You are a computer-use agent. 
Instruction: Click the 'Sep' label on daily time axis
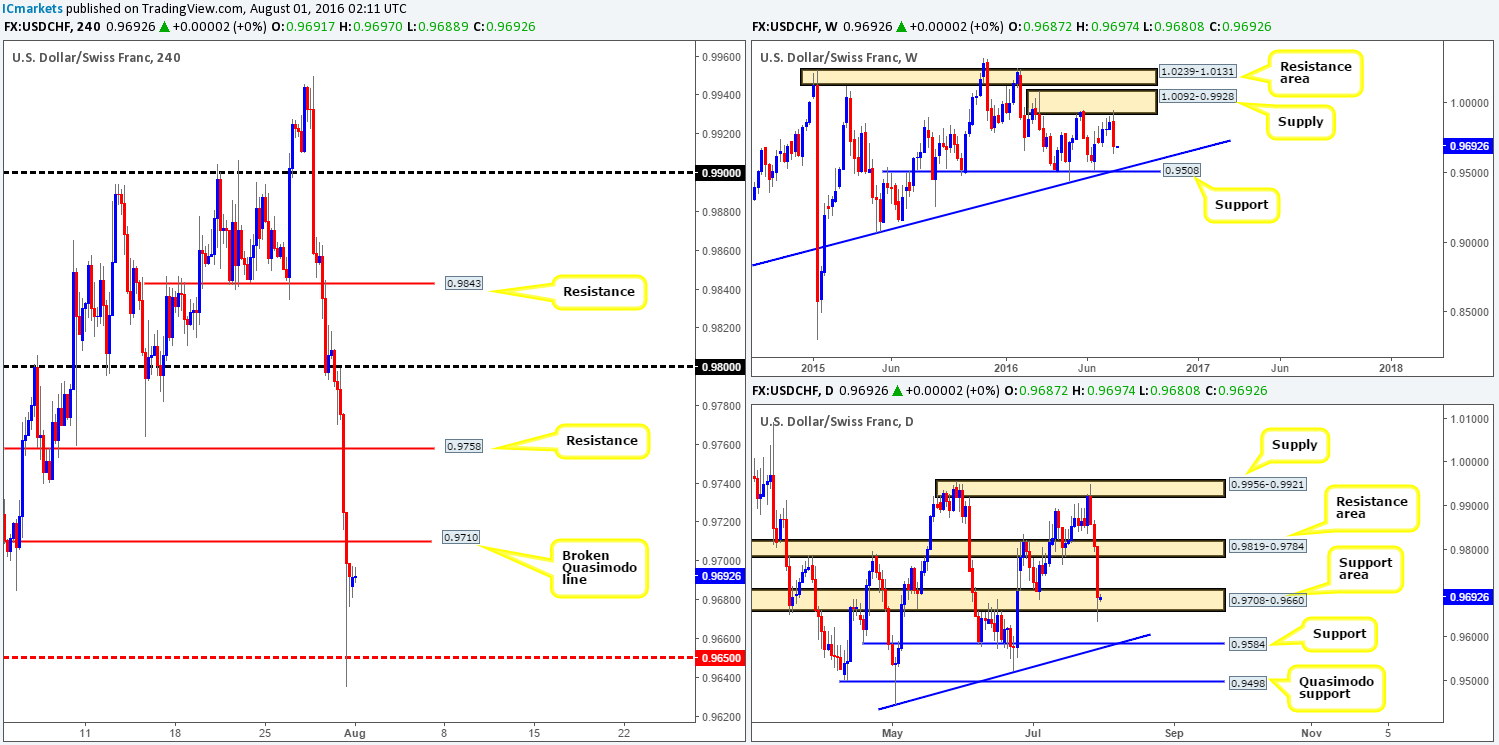point(1173,733)
